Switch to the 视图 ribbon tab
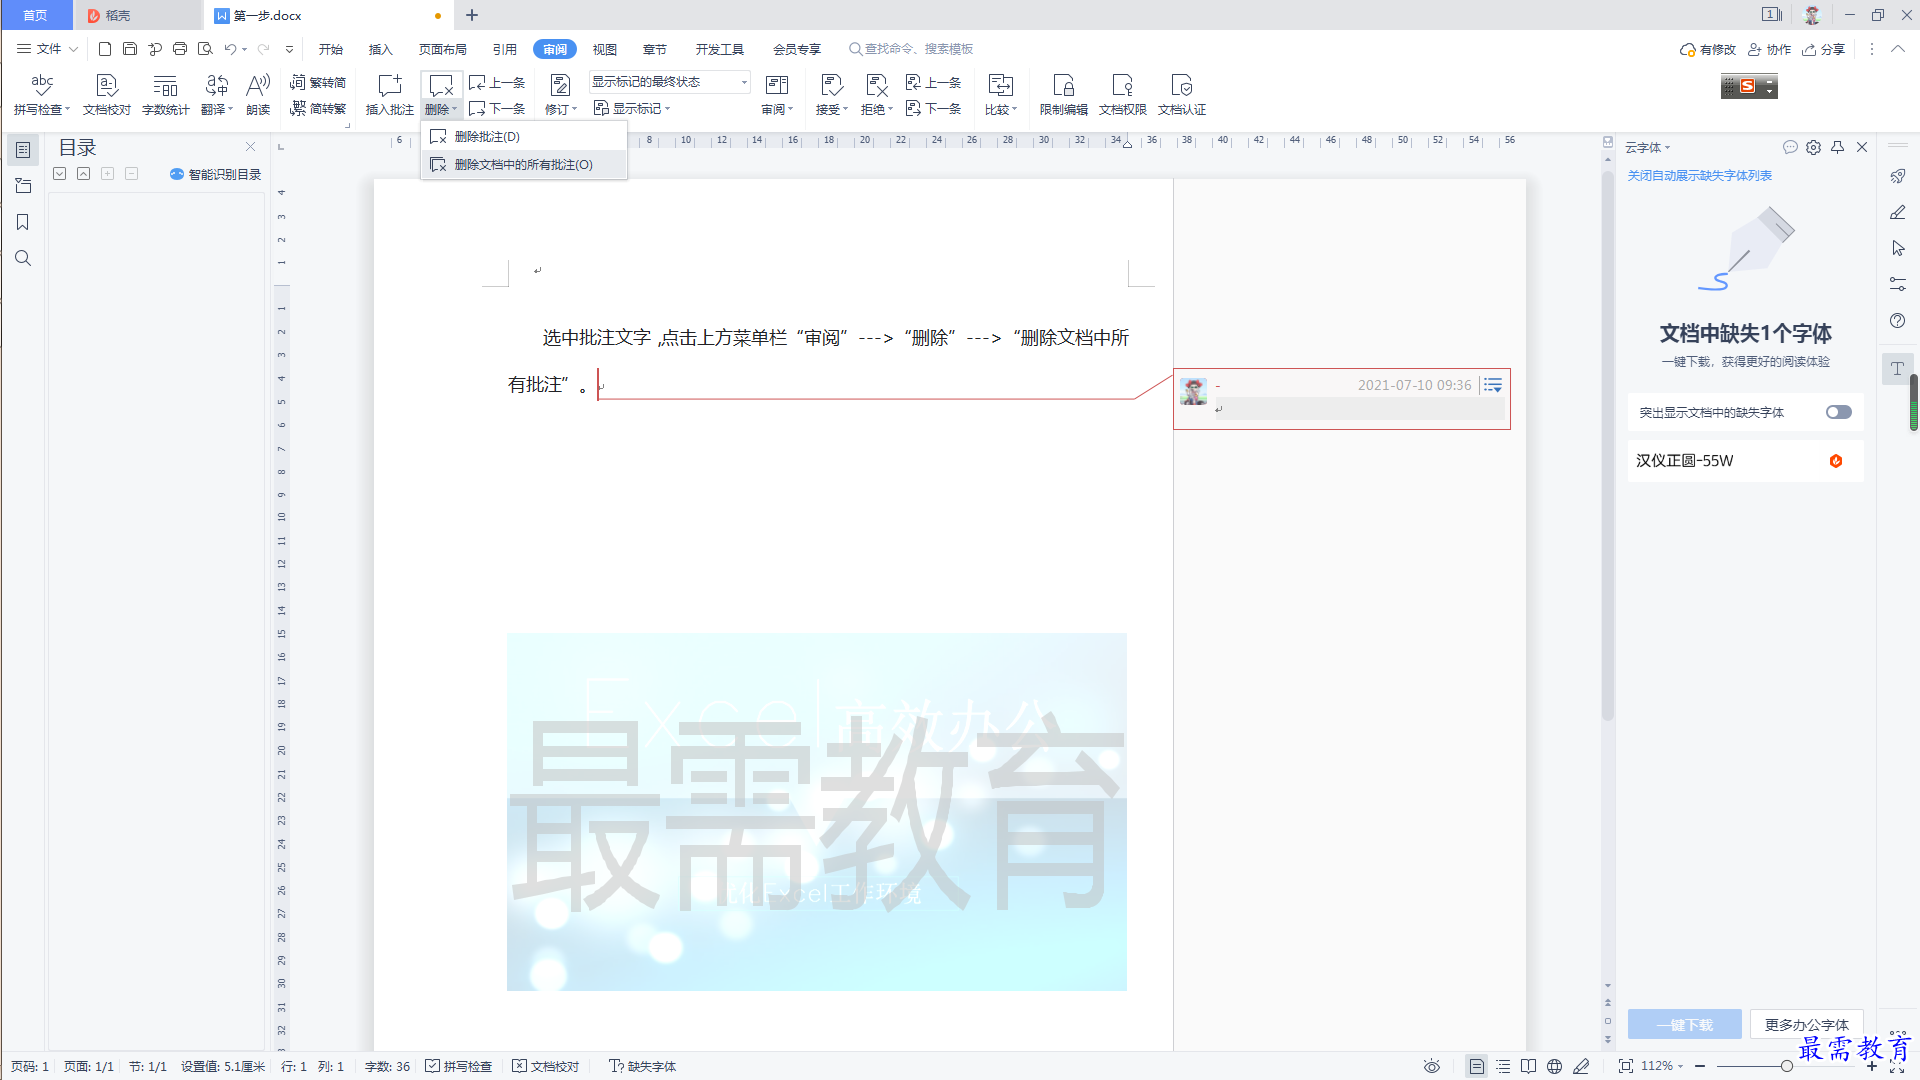The height and width of the screenshot is (1080, 1920). point(604,49)
